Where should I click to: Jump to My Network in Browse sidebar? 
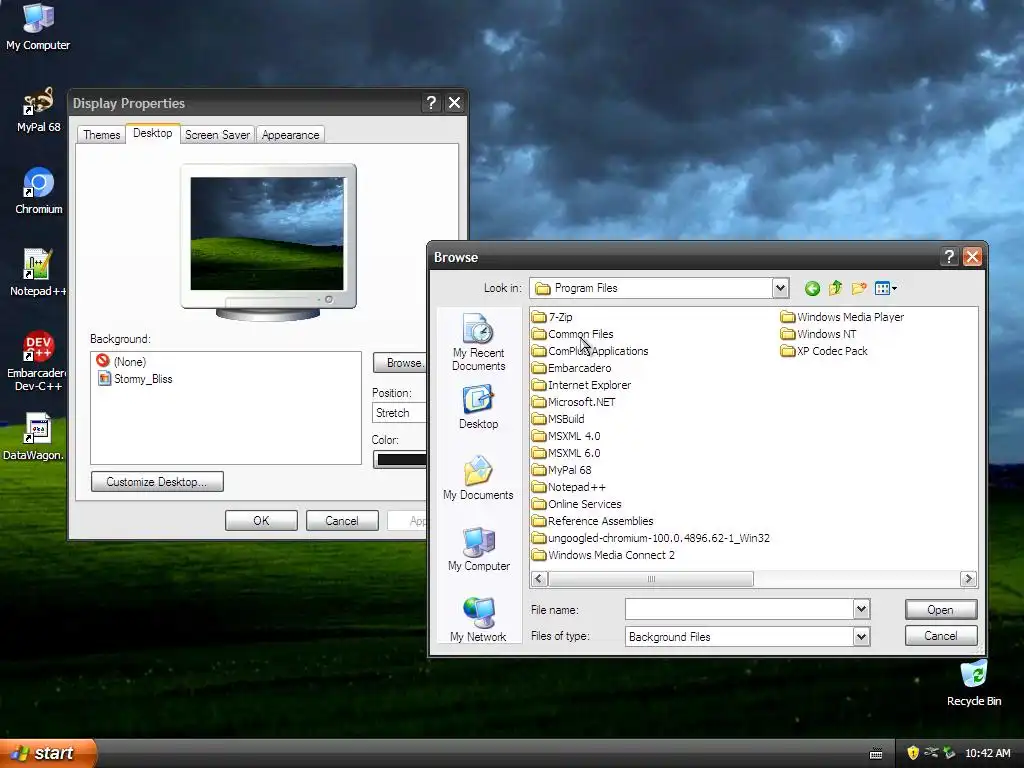click(x=478, y=620)
